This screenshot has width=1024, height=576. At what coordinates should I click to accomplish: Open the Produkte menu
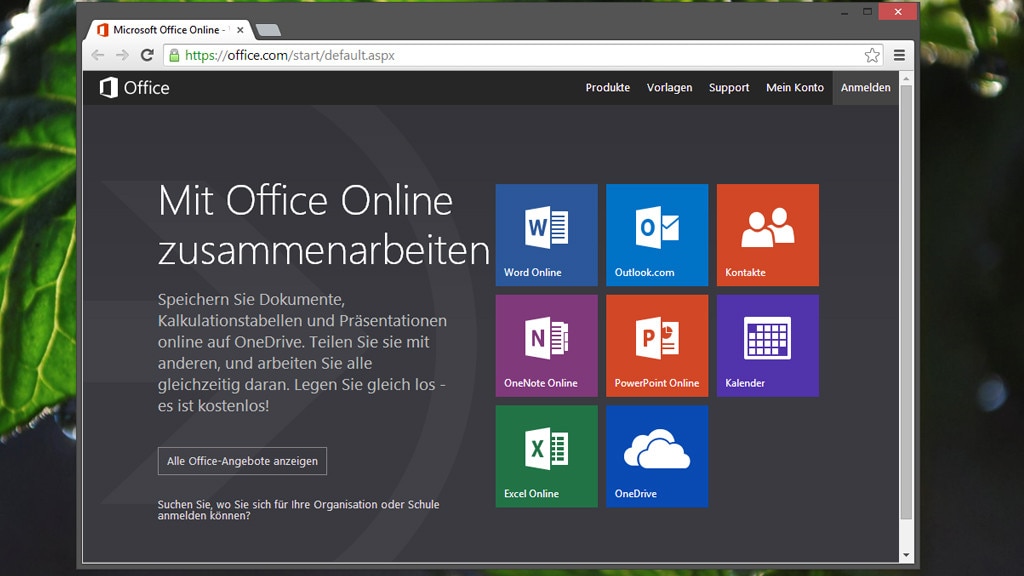coord(607,88)
